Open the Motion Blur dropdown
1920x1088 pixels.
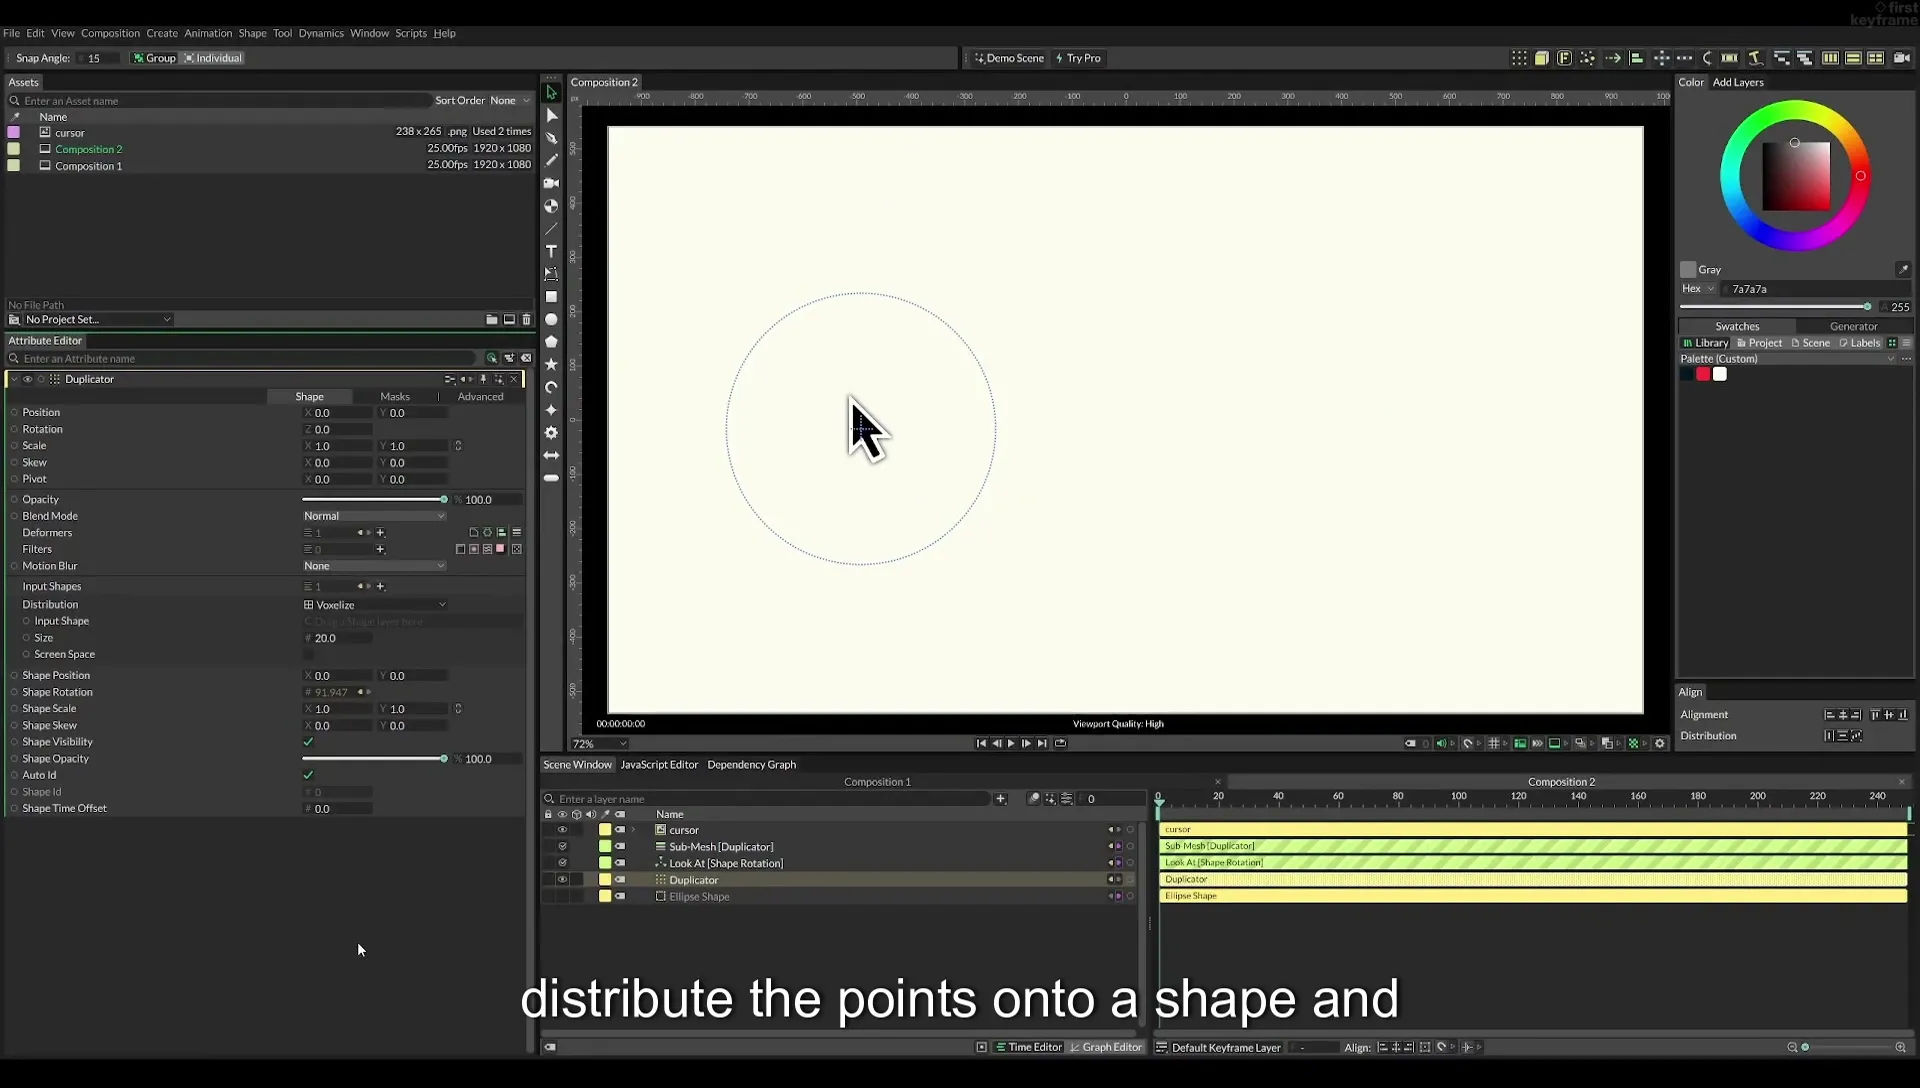coord(374,566)
